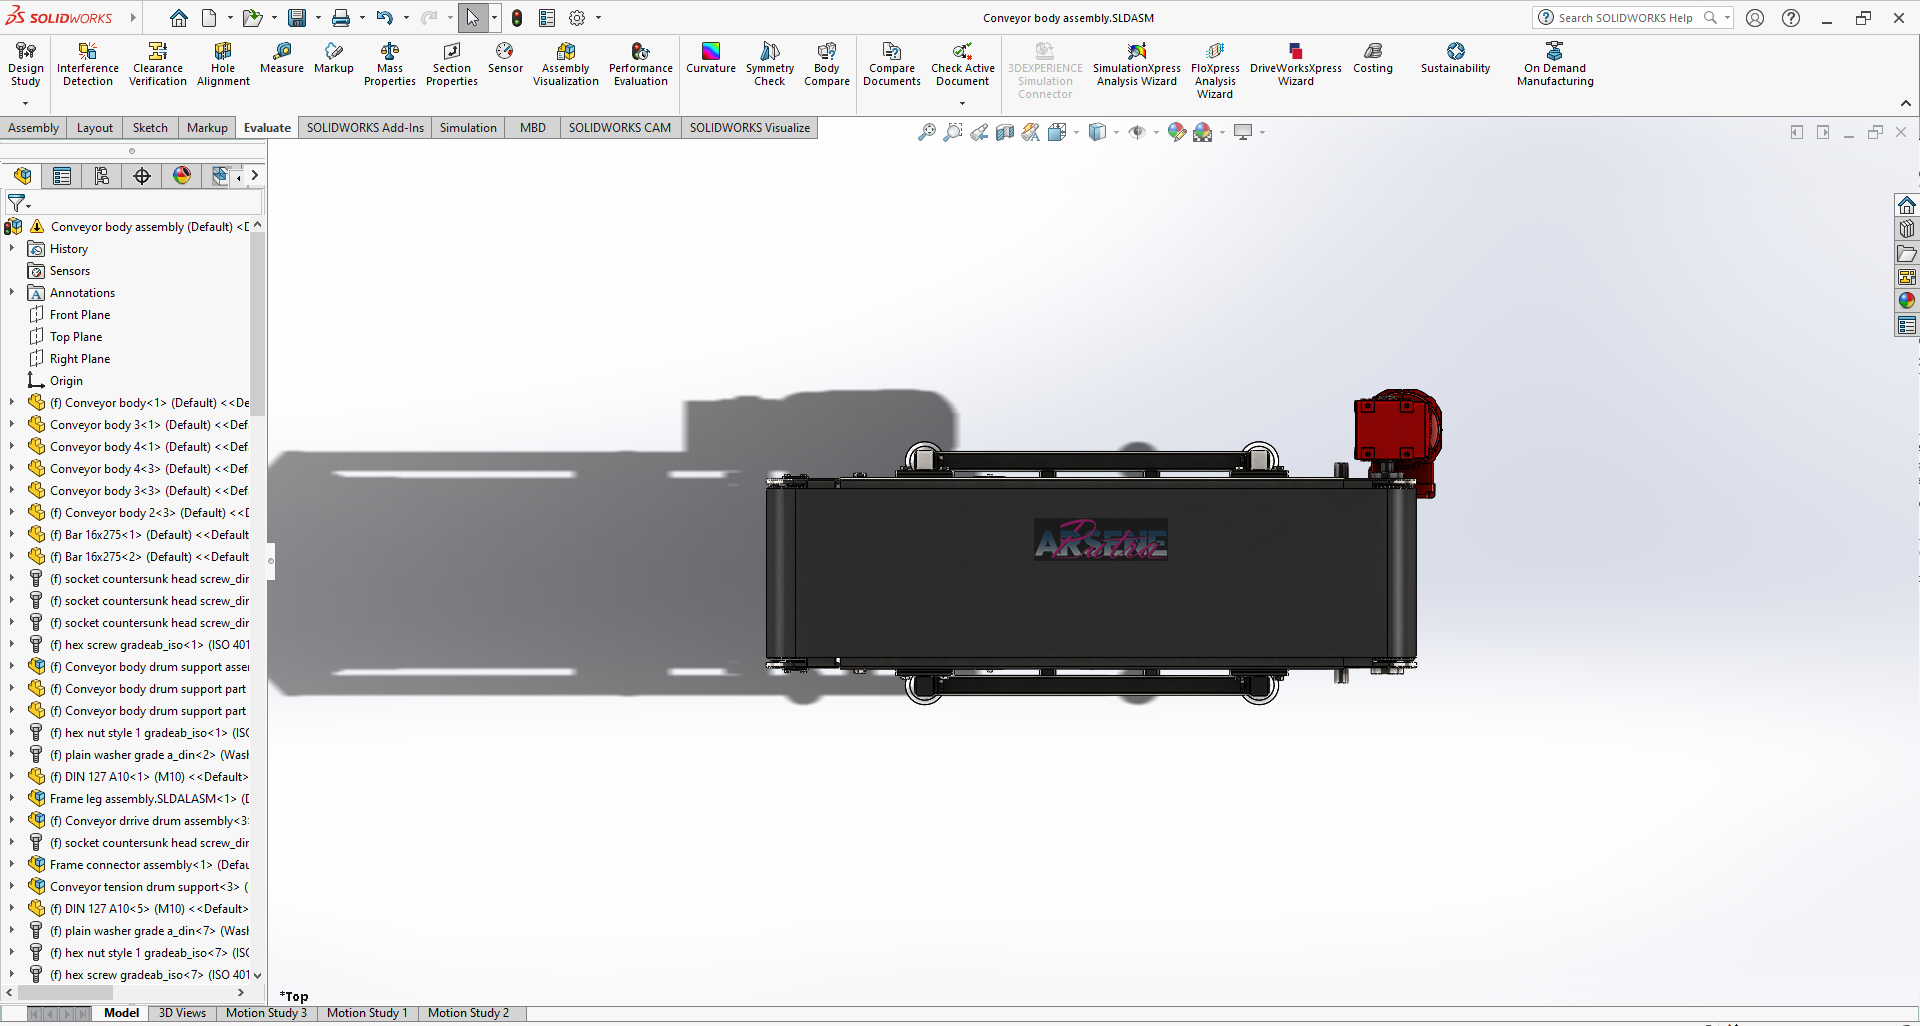Select Top Plane in tree
1920x1026 pixels.
click(x=76, y=337)
